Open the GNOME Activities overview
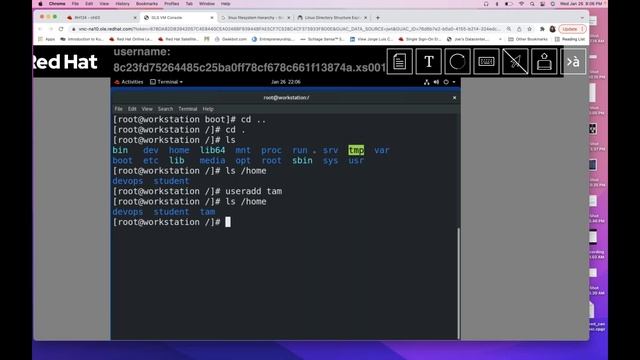This screenshot has width=640, height=360. click(129, 82)
